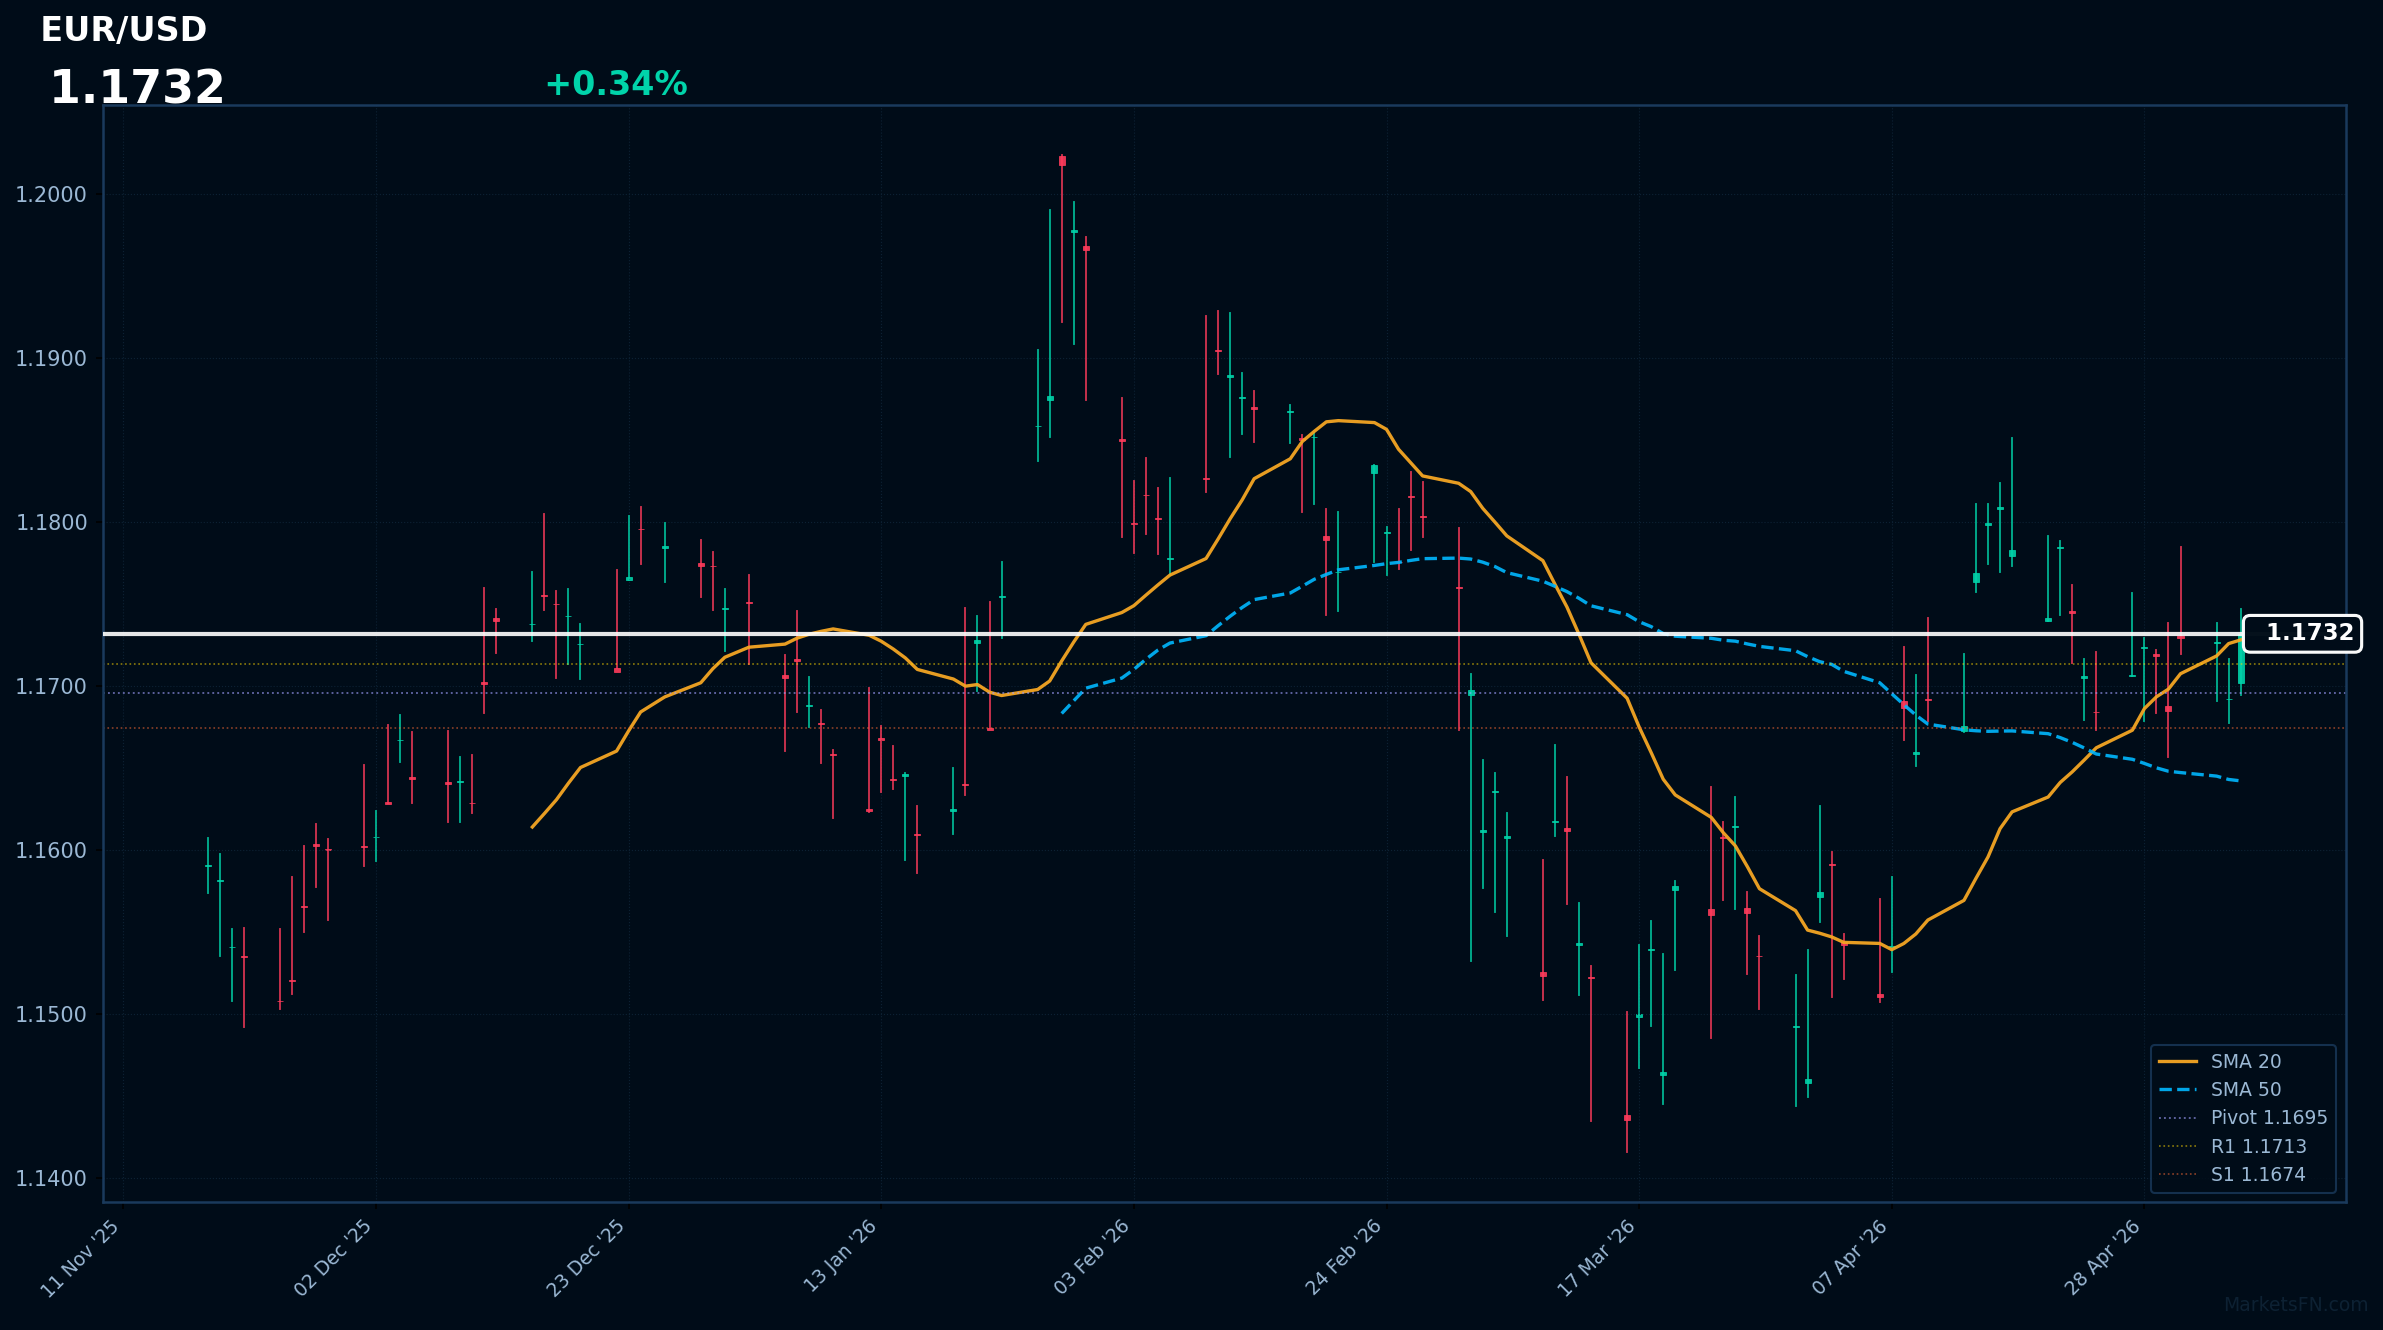Click the 1.1600 y-axis label

click(51, 851)
